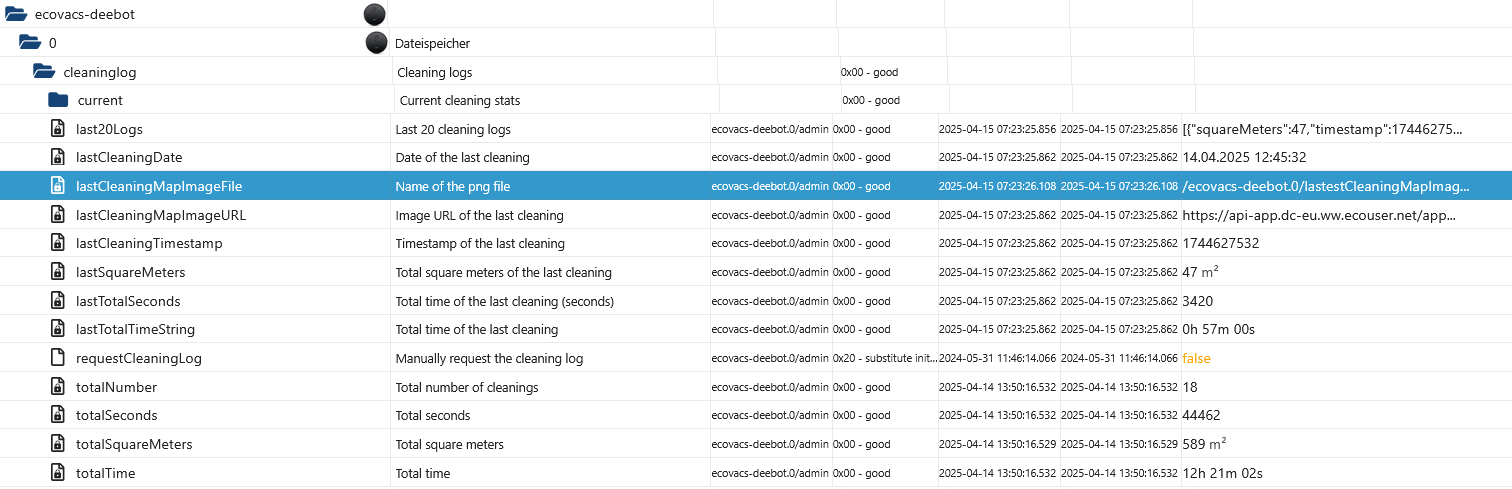Click ecovacs-deebot.0/admin on the totalTime row
The image size is (1512, 489).
770,473
